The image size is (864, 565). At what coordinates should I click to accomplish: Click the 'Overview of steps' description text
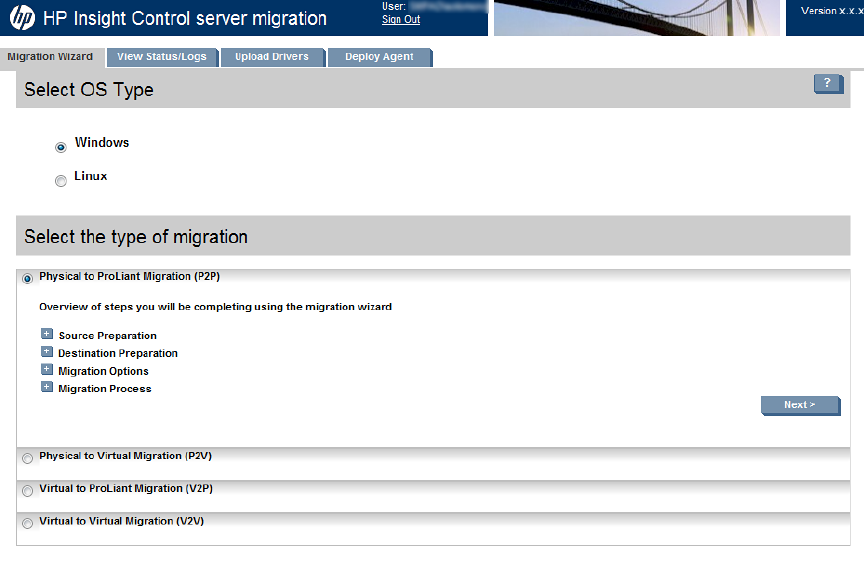click(215, 306)
